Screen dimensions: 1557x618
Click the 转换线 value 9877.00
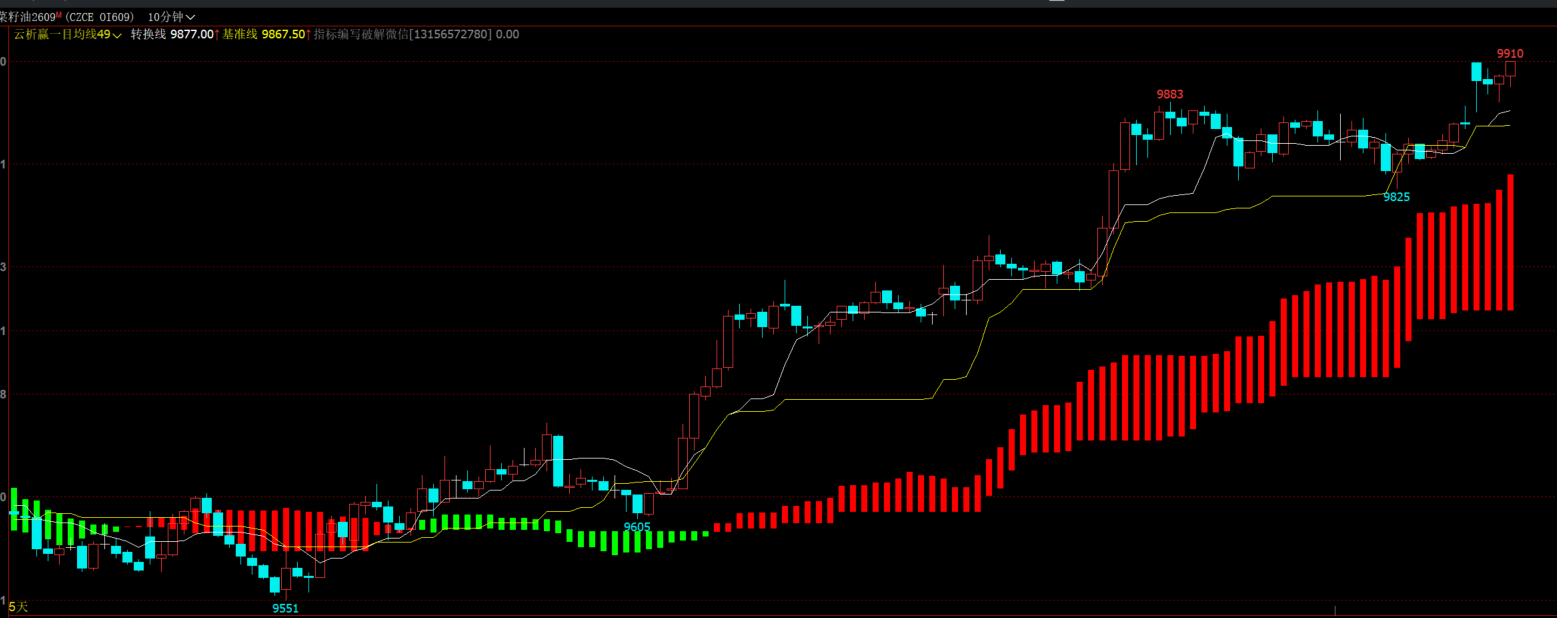coord(192,34)
